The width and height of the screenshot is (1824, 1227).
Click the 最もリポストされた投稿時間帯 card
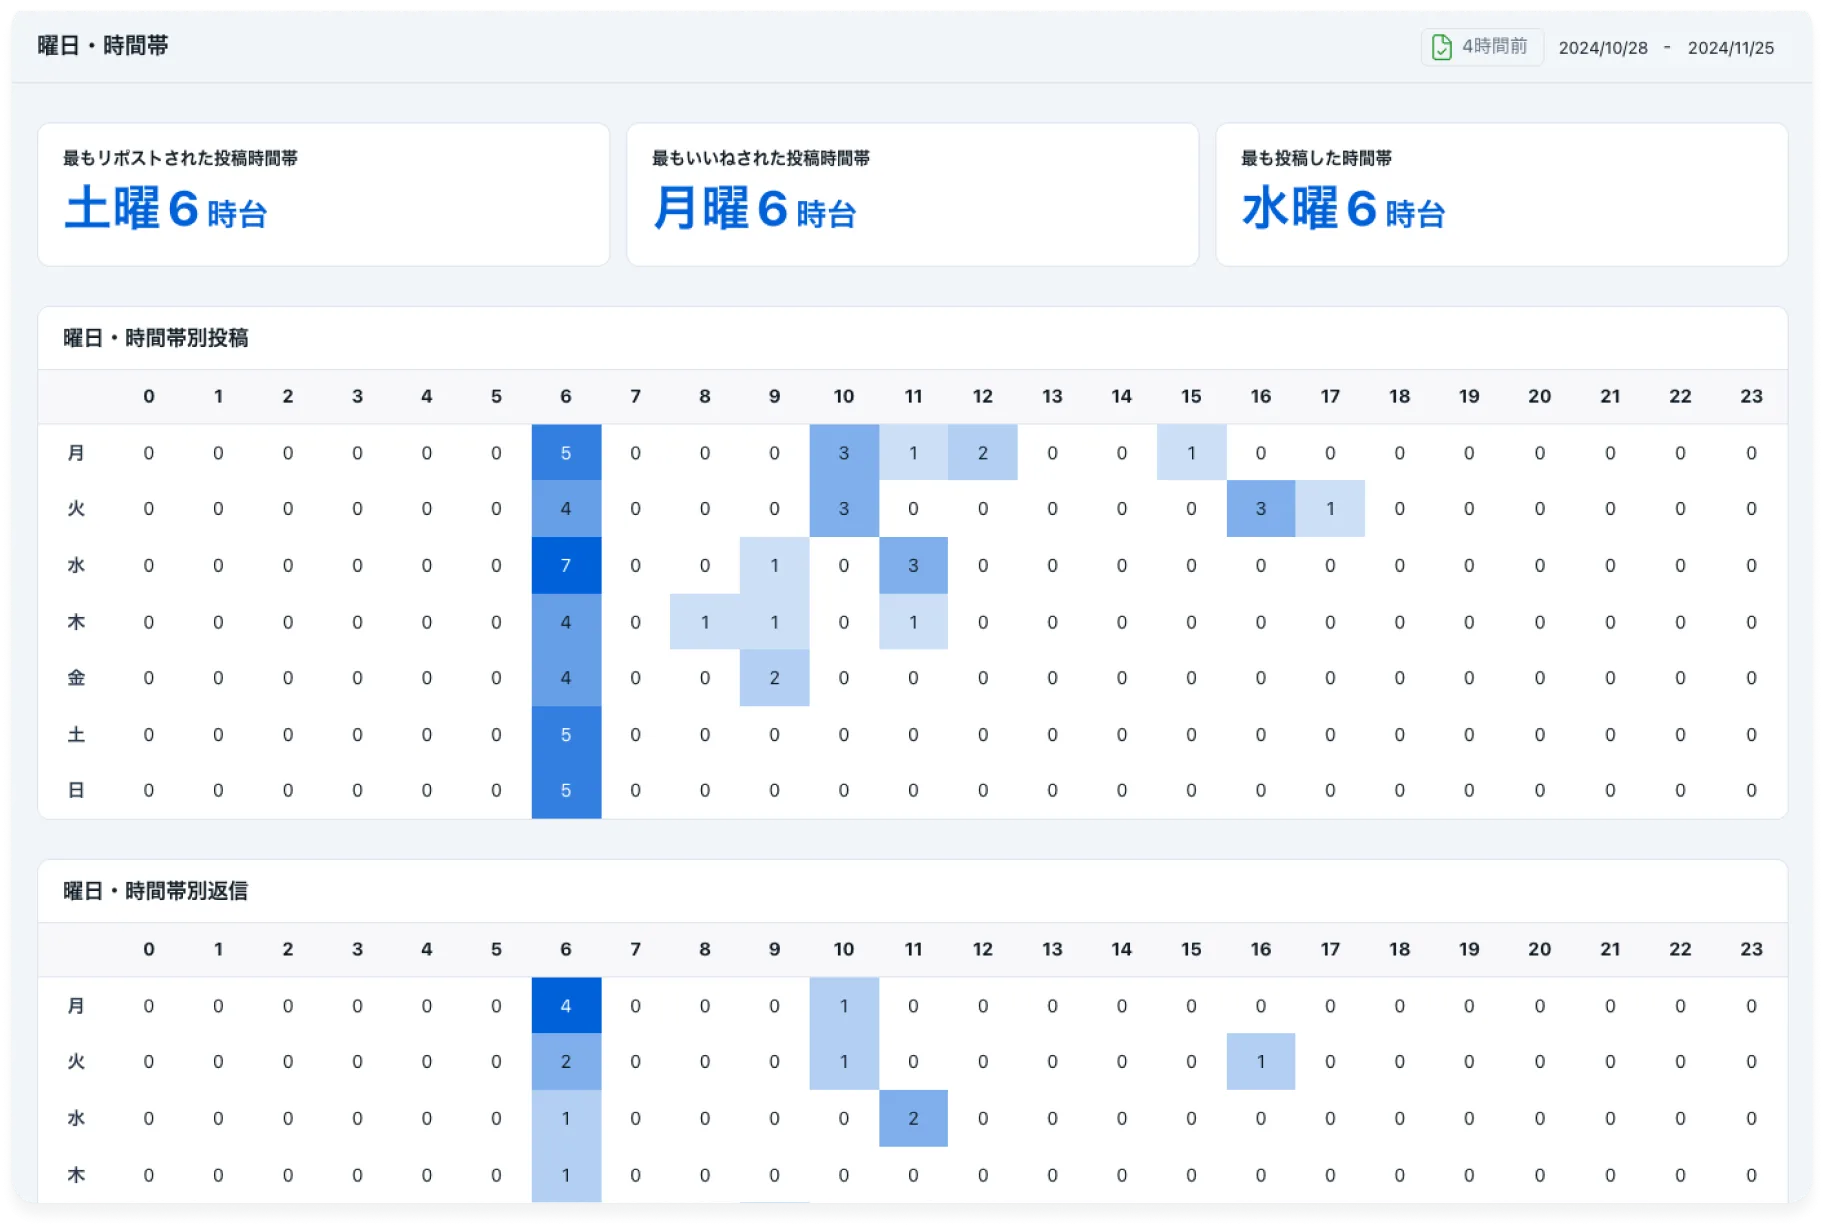pyautogui.click(x=324, y=195)
